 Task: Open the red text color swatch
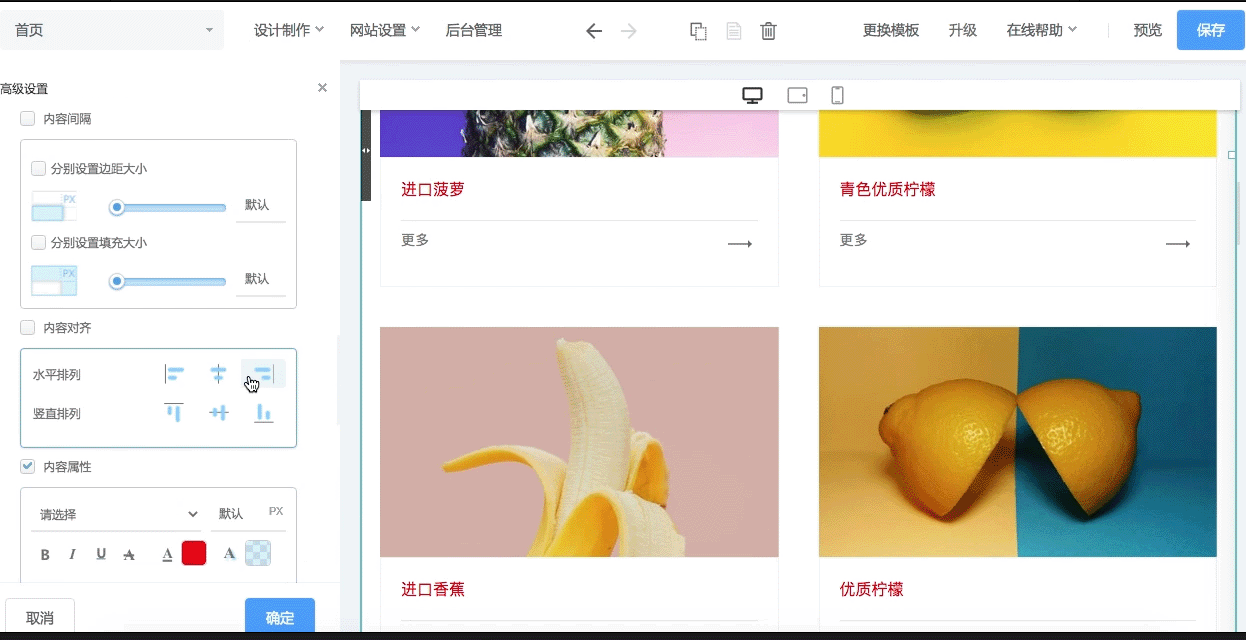pyautogui.click(x=194, y=553)
